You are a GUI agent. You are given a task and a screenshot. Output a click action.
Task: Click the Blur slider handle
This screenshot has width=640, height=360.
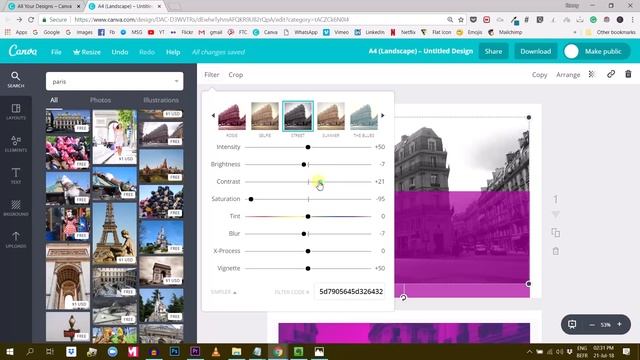tap(304, 234)
